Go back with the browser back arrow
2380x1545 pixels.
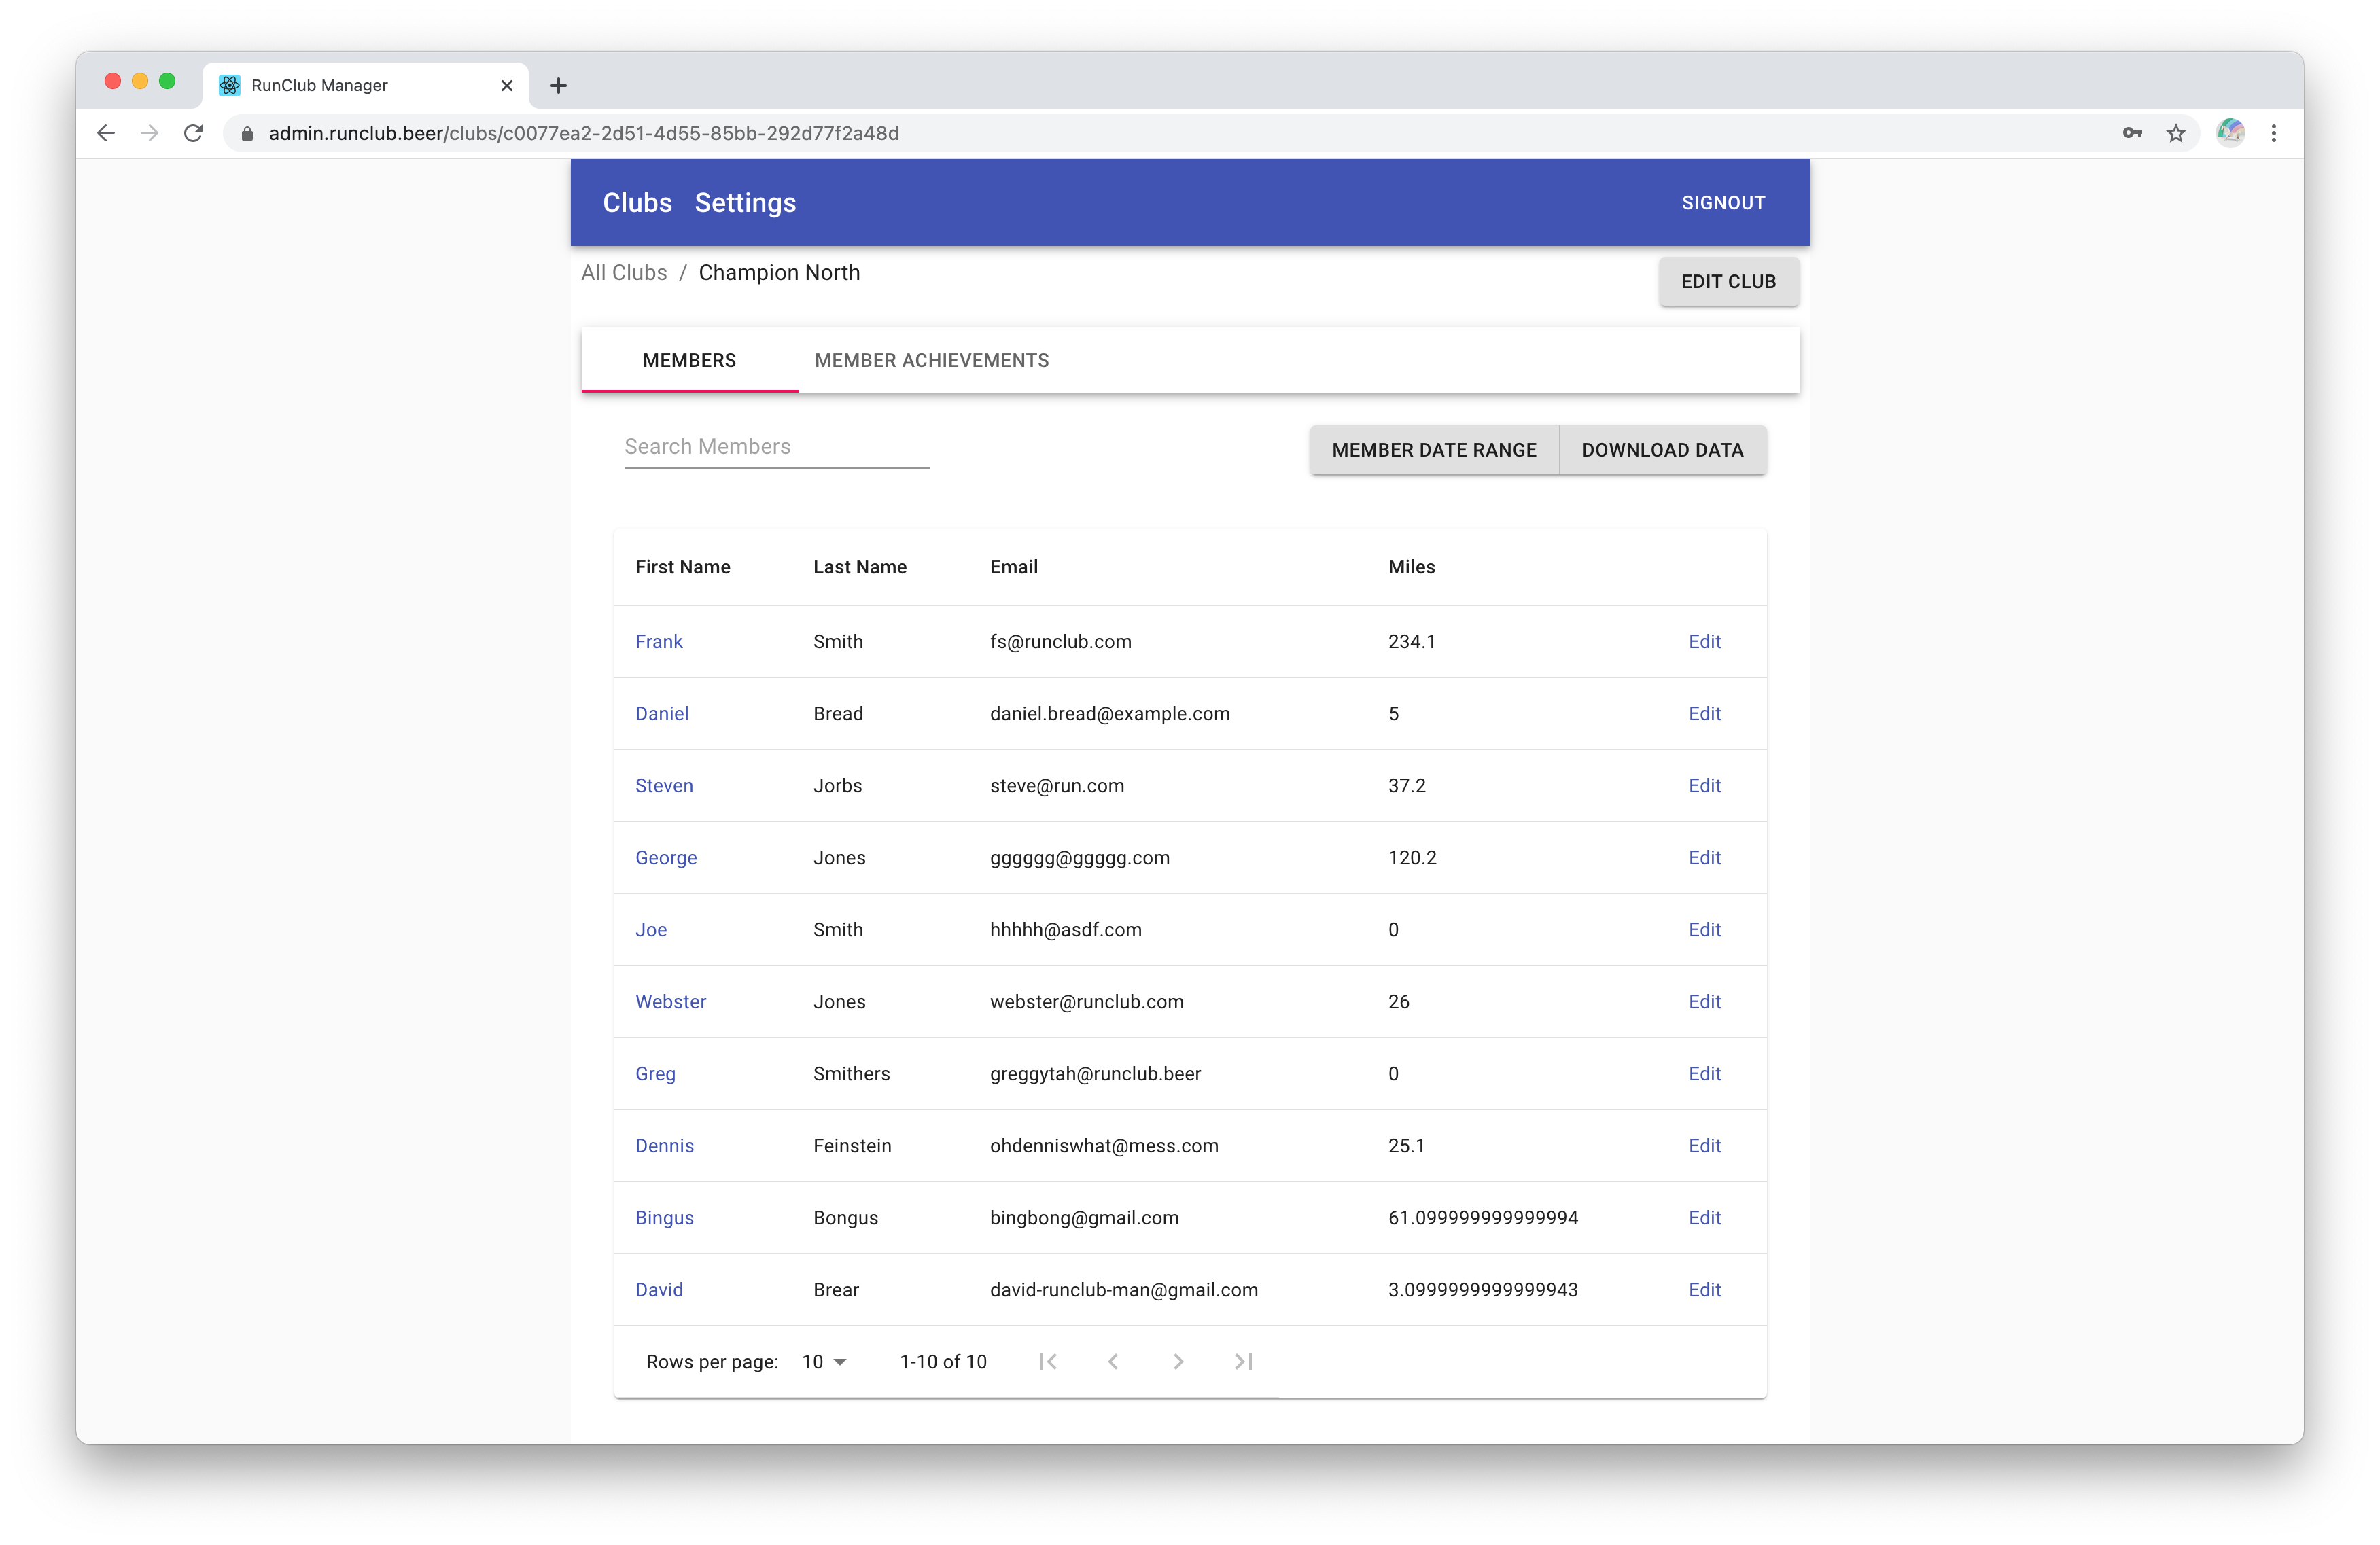(106, 133)
